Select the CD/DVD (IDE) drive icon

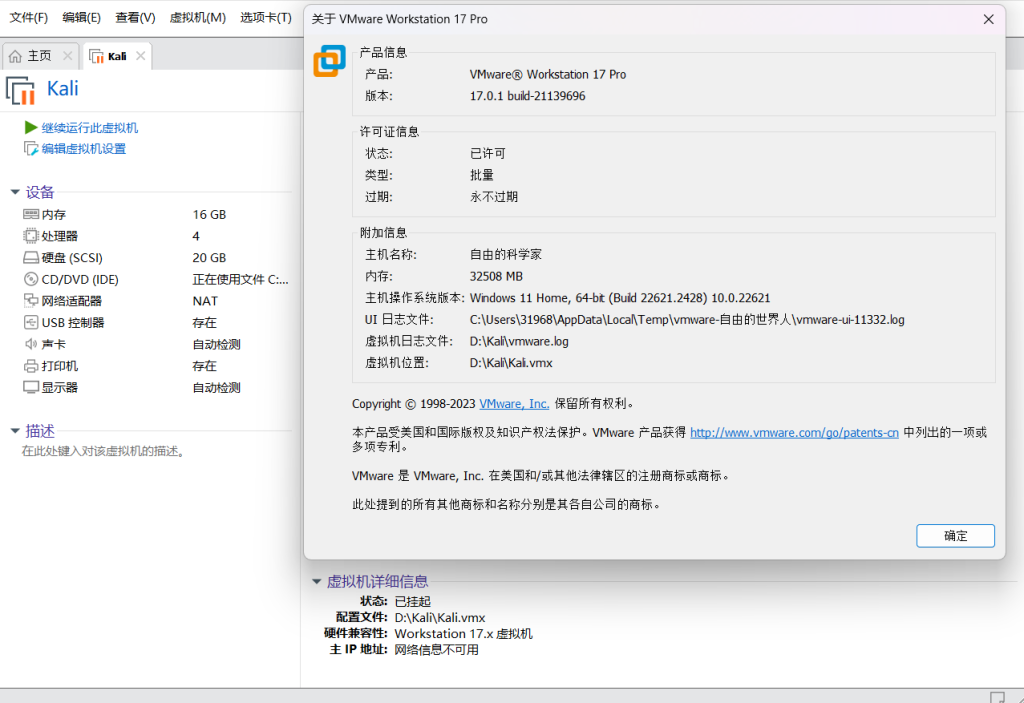[x=30, y=280]
